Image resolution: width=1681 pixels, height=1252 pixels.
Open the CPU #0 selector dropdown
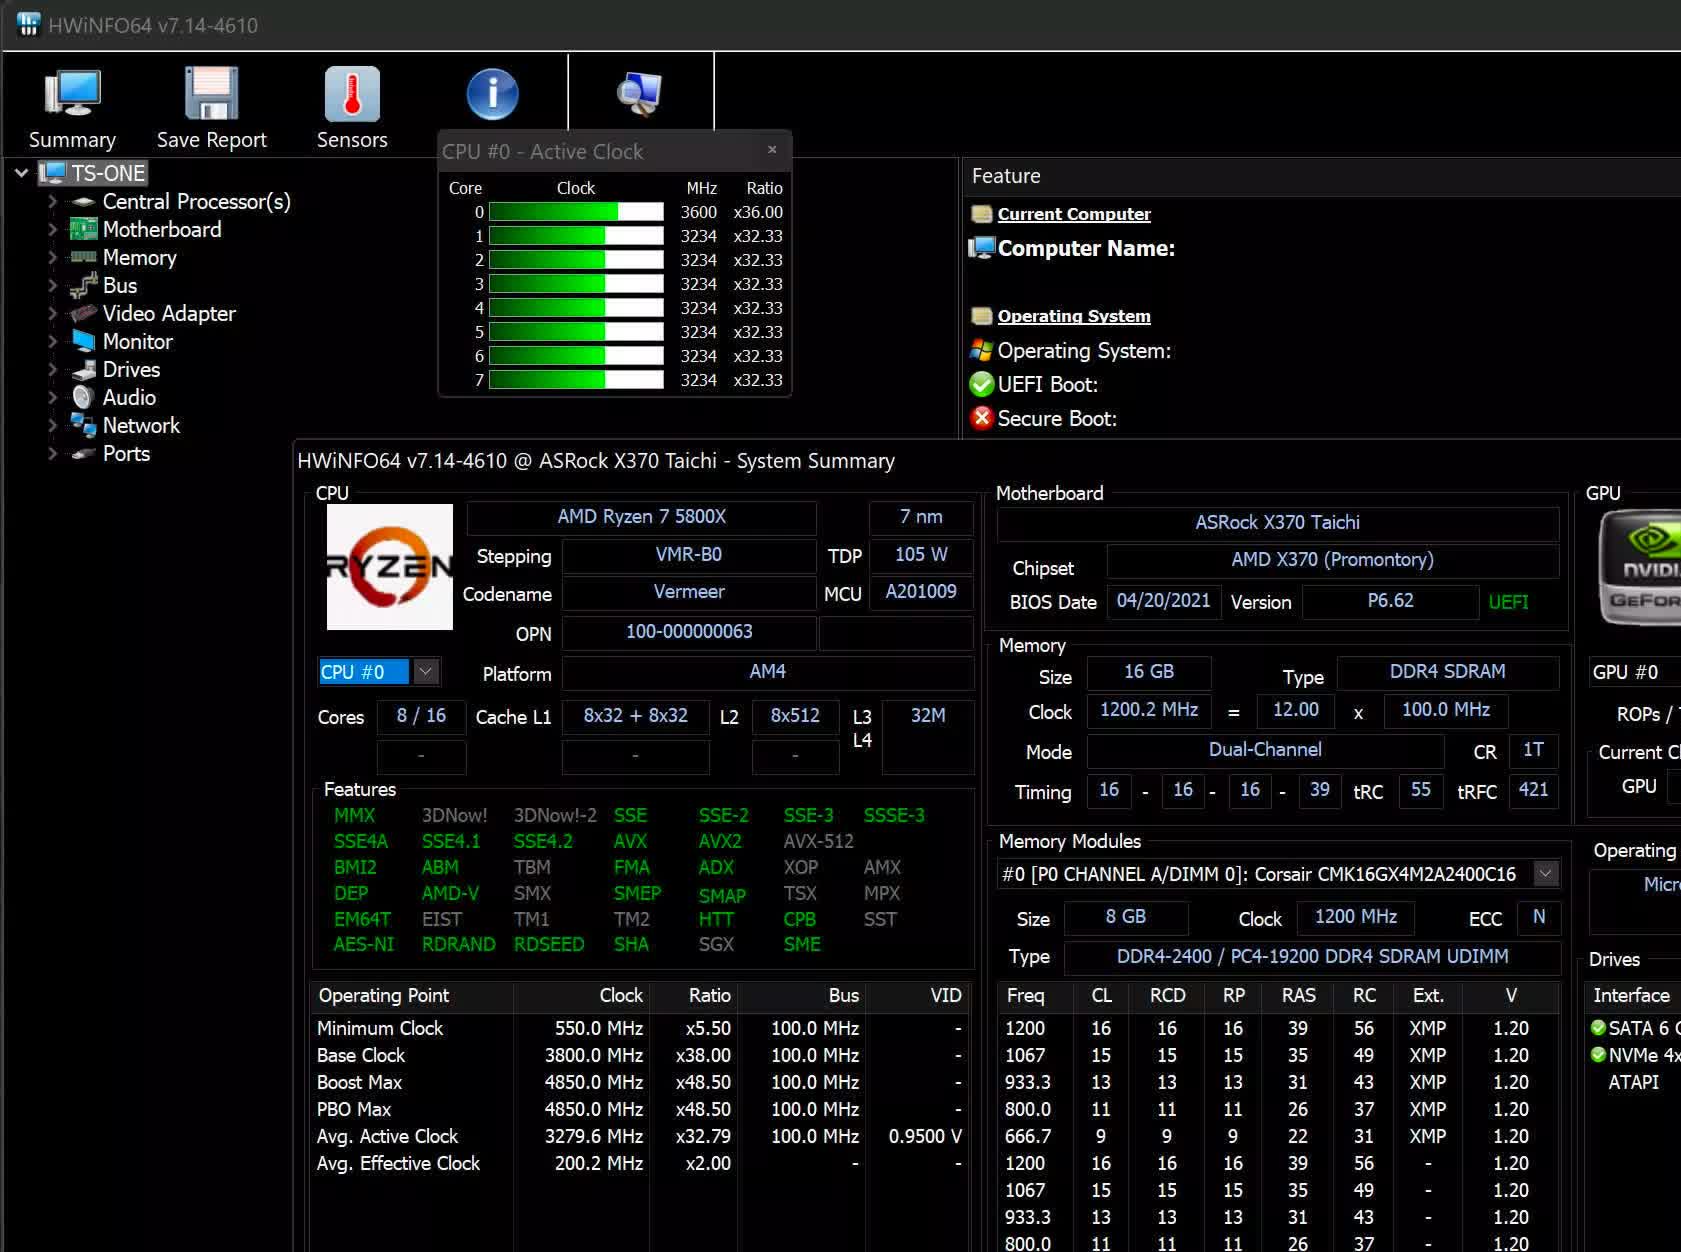point(426,672)
